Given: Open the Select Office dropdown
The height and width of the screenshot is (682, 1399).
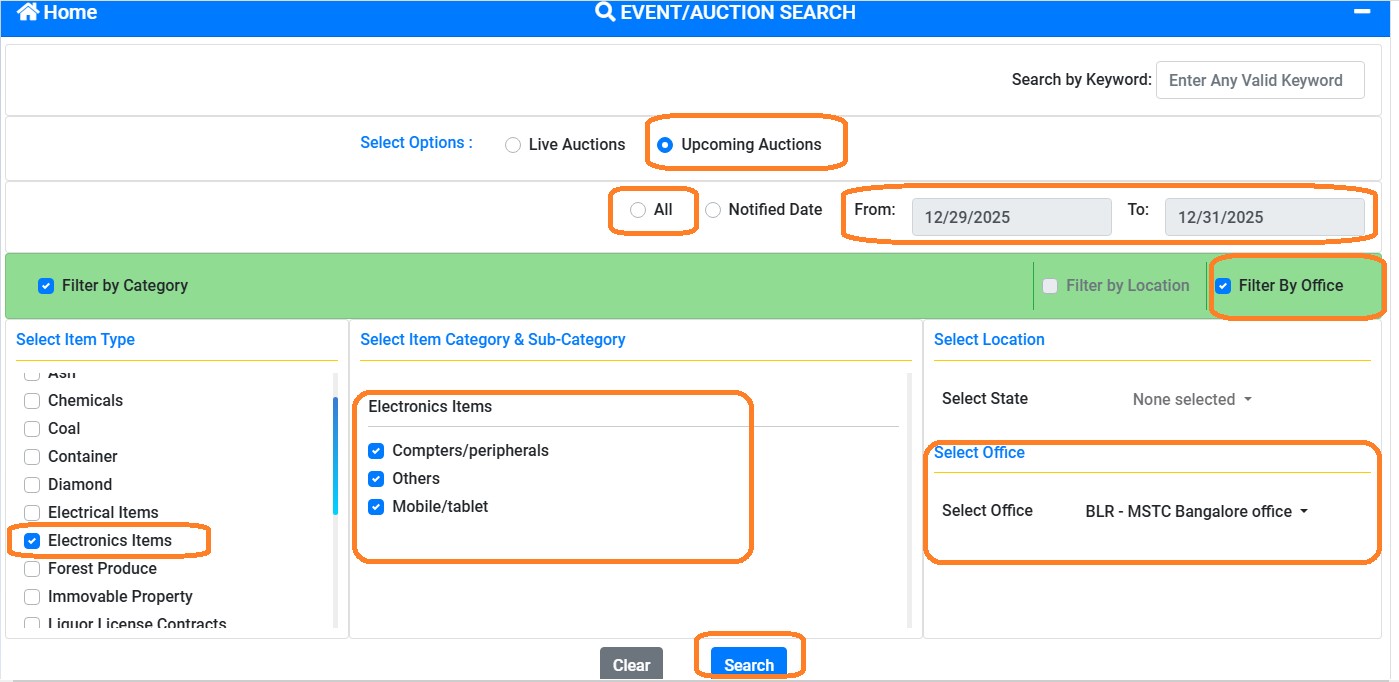Looking at the screenshot, I should 1196,511.
